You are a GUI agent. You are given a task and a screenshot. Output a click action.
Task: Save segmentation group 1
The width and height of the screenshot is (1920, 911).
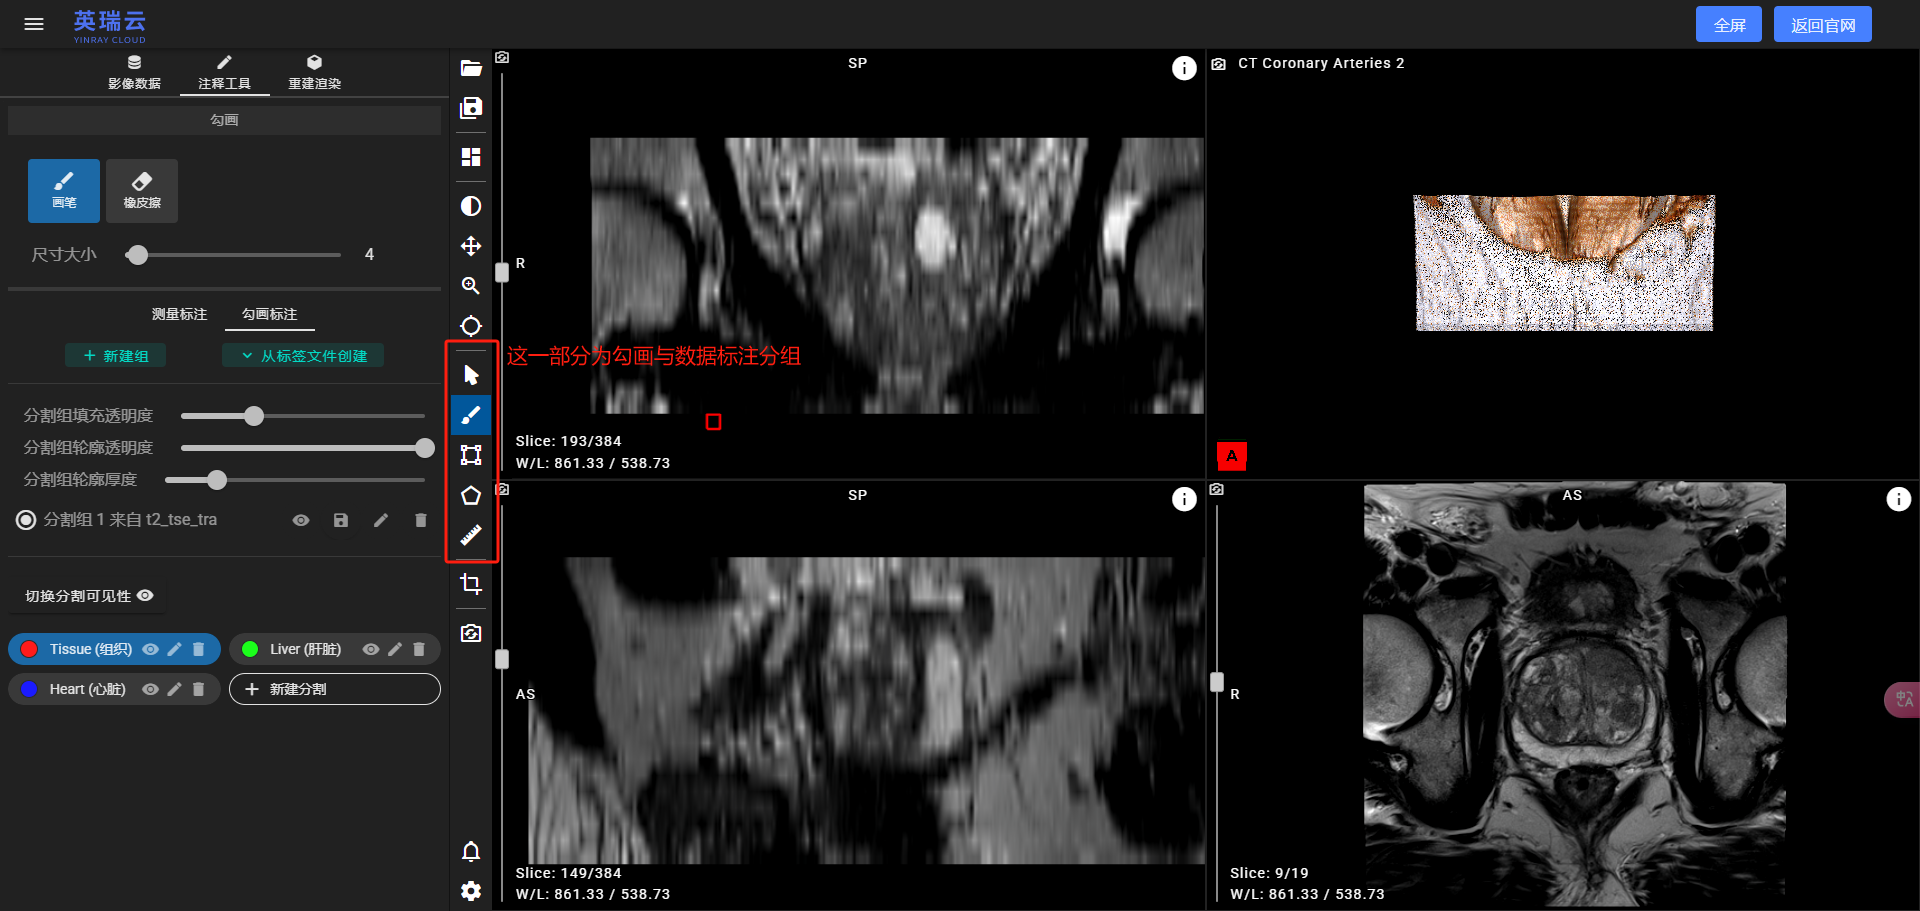341,520
